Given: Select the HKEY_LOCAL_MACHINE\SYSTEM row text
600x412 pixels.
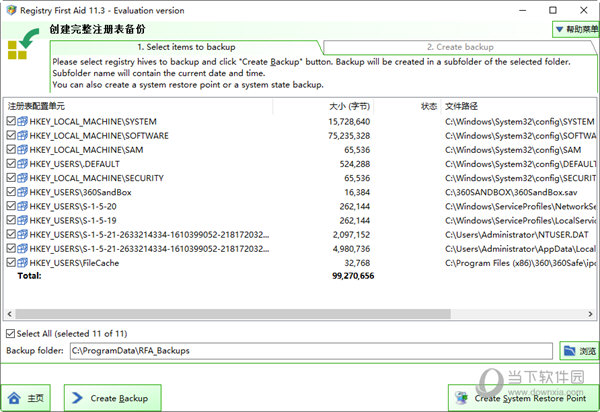Looking at the screenshot, I should point(93,122).
